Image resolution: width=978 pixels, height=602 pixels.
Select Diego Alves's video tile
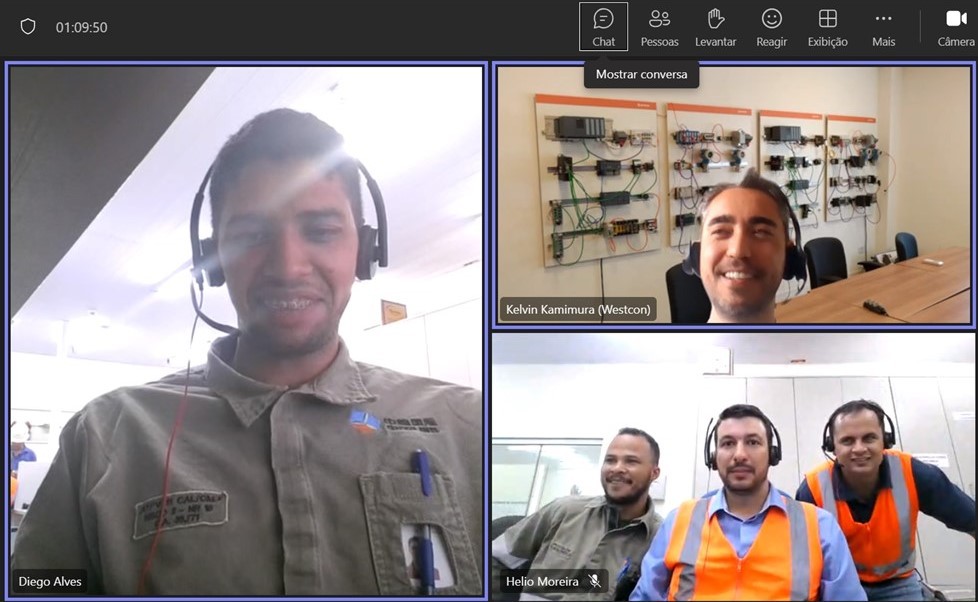point(246,331)
